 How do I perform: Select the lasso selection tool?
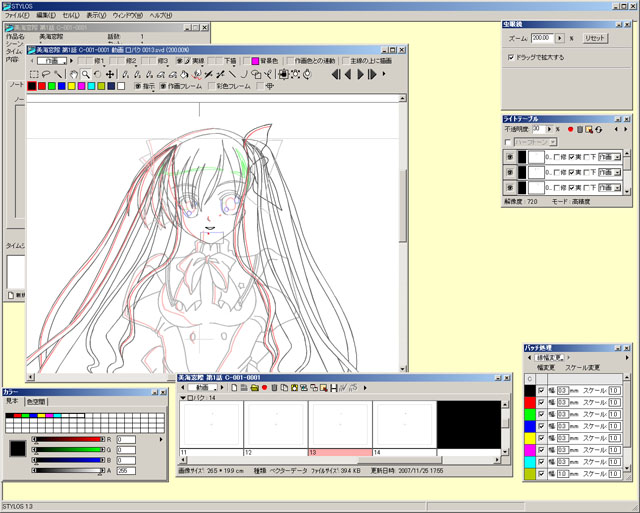[46, 74]
